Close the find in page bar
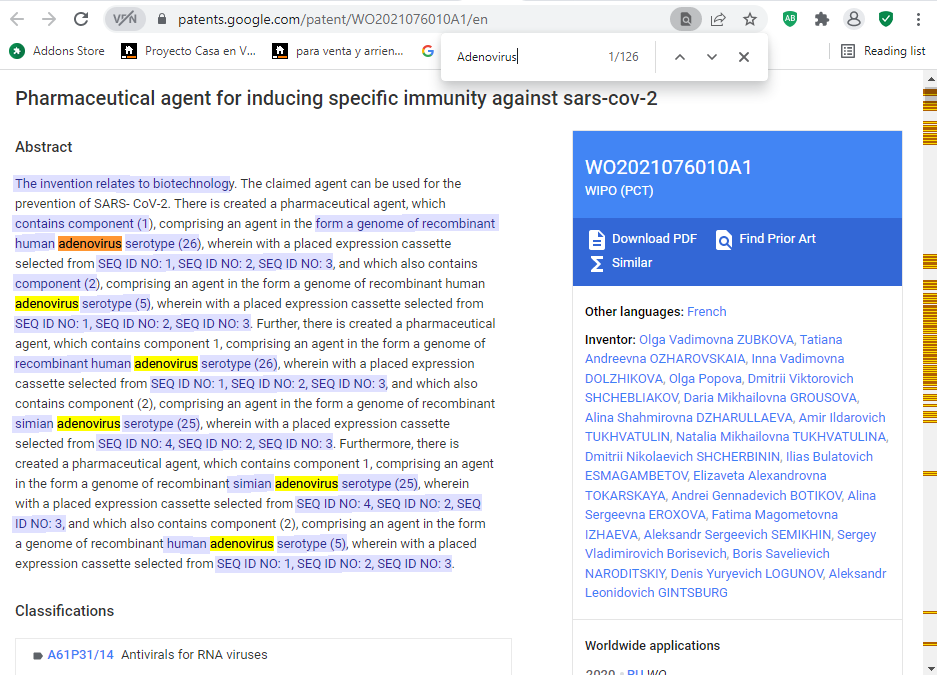937x675 pixels. (x=744, y=57)
